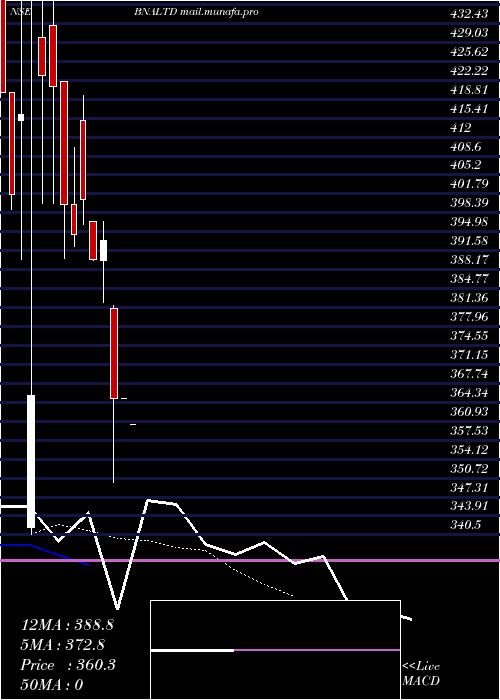
Task: Click the 367.74 price axis label
Action: pos(469,374)
